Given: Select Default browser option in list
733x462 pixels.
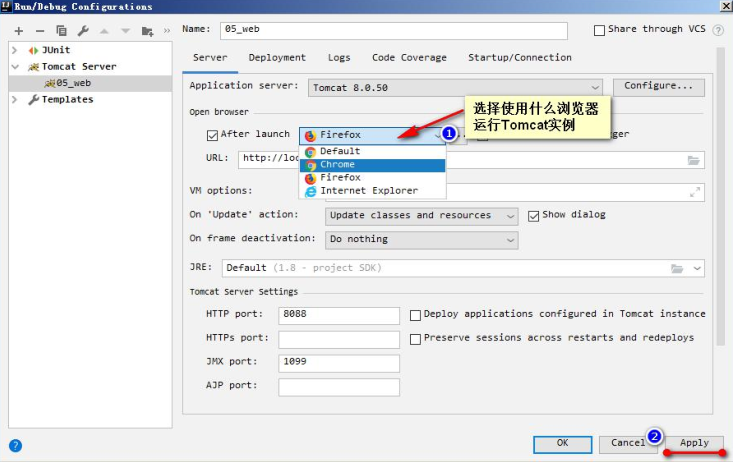Looking at the screenshot, I should pyautogui.click(x=373, y=152).
